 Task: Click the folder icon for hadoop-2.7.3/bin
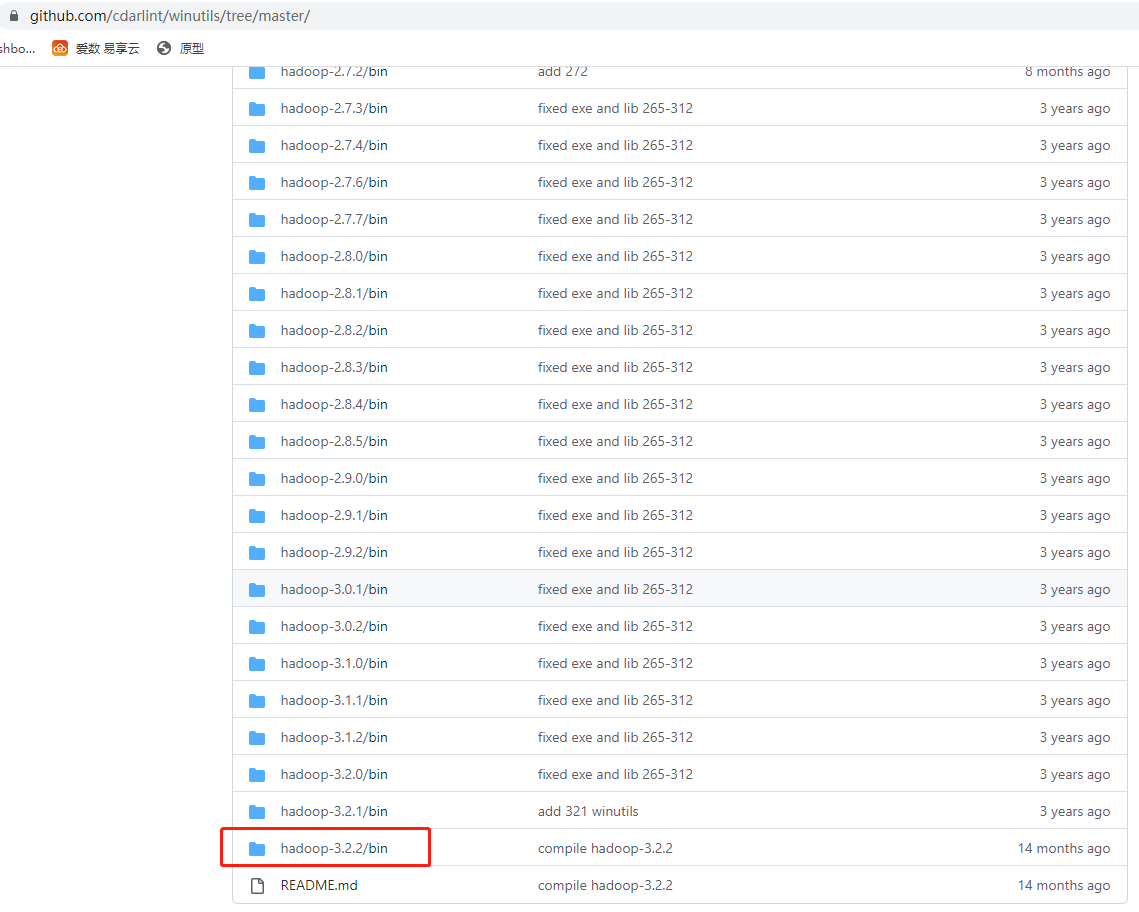(257, 109)
